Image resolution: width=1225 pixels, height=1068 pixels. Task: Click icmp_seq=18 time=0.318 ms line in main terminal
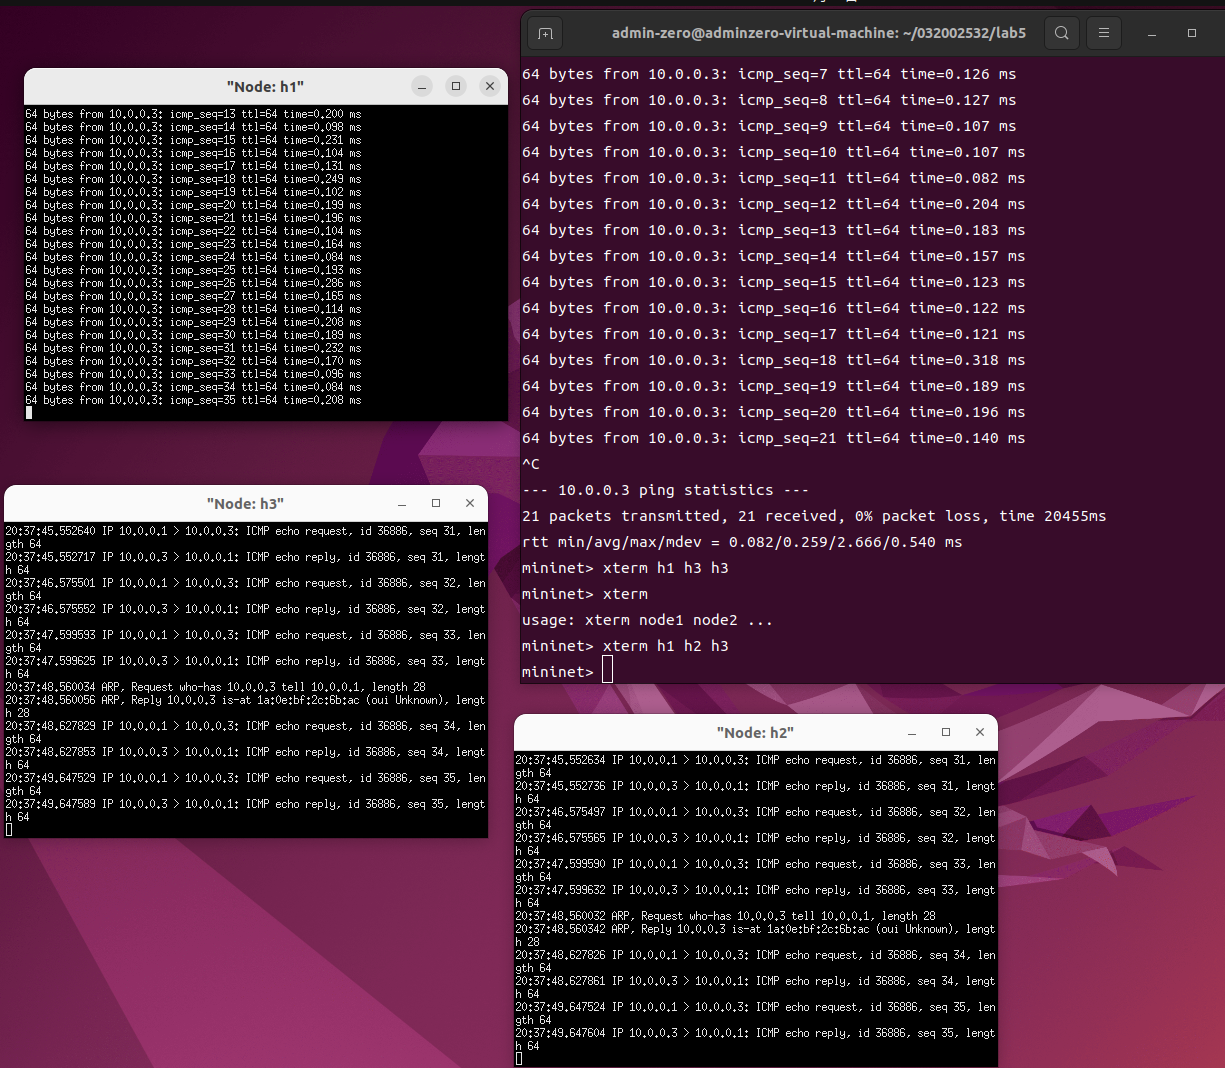[774, 360]
